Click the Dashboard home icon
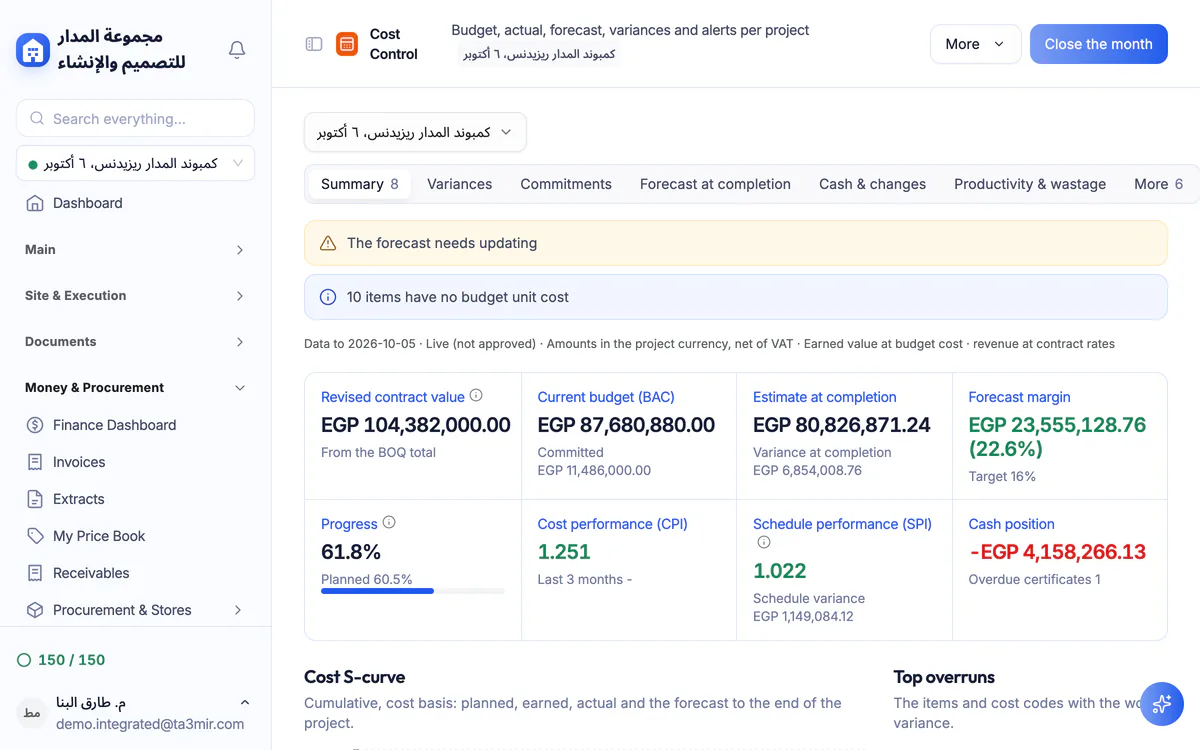The width and height of the screenshot is (1200, 750). 35,203
